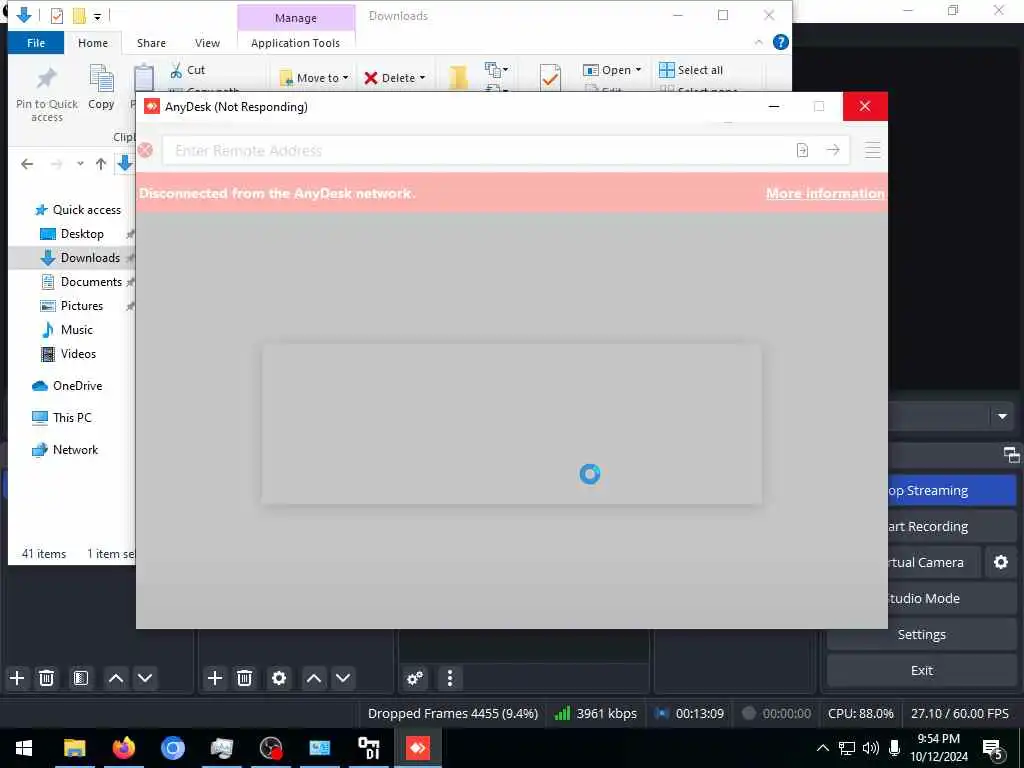Click AnyDesk connect arrow icon
Screen dimensions: 1024x768
point(833,150)
